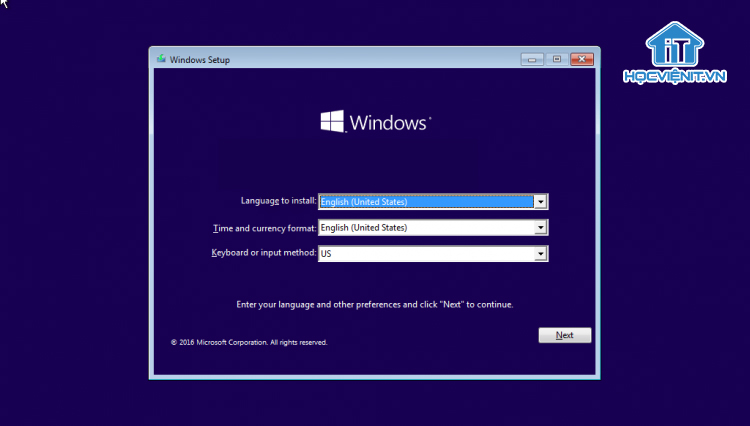Screen dimensions: 750x426
Task: Click the '2016 Microsoft Corporation' copyright text
Action: click(249, 342)
